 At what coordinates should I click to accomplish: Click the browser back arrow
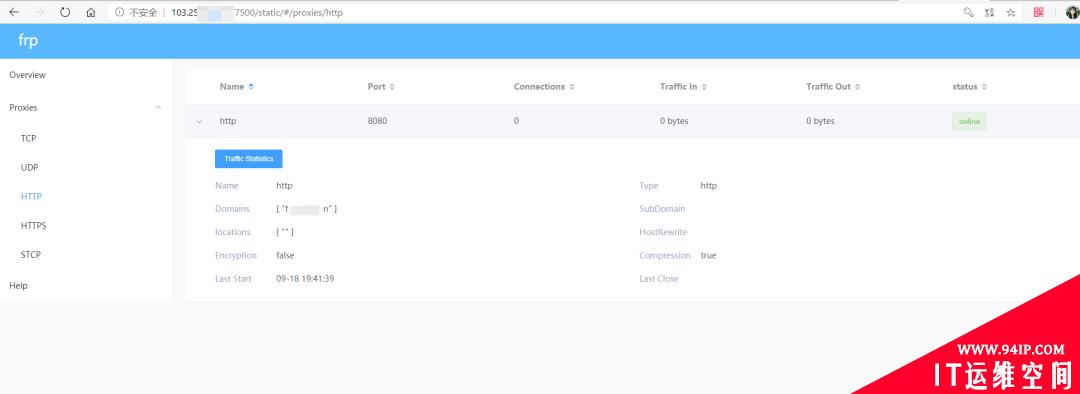tap(14, 12)
